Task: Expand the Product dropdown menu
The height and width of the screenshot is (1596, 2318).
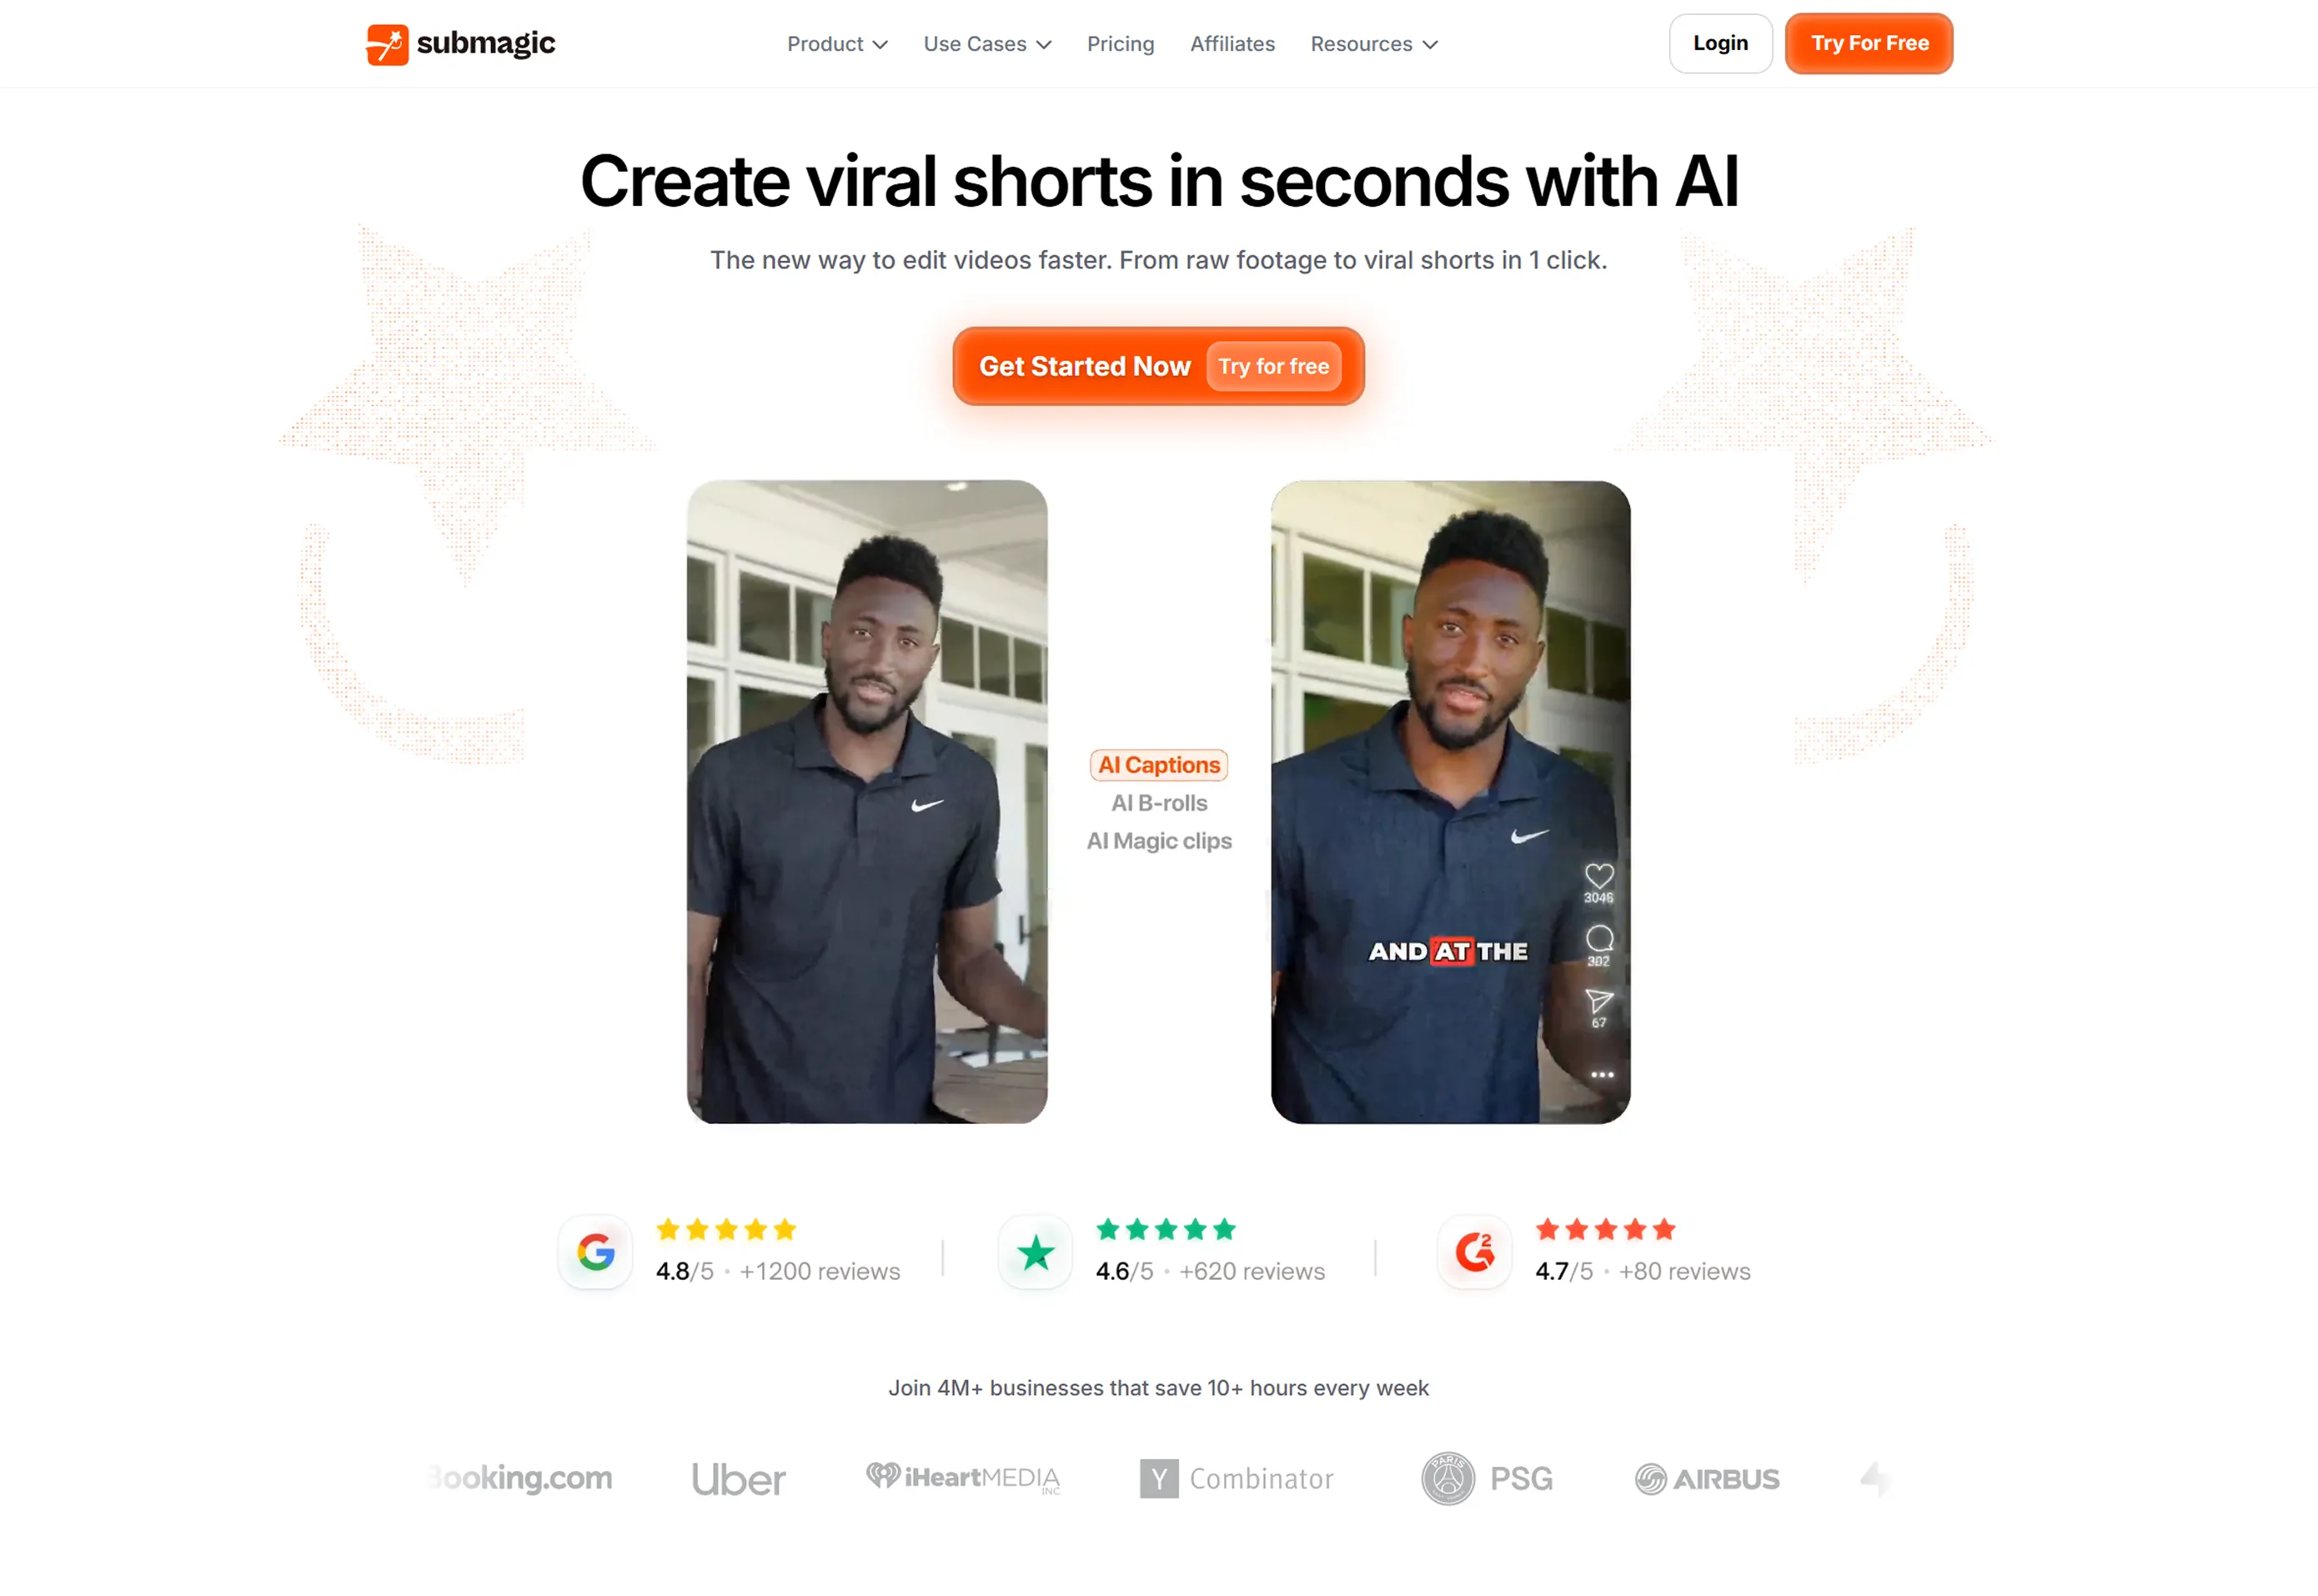Action: click(837, 44)
